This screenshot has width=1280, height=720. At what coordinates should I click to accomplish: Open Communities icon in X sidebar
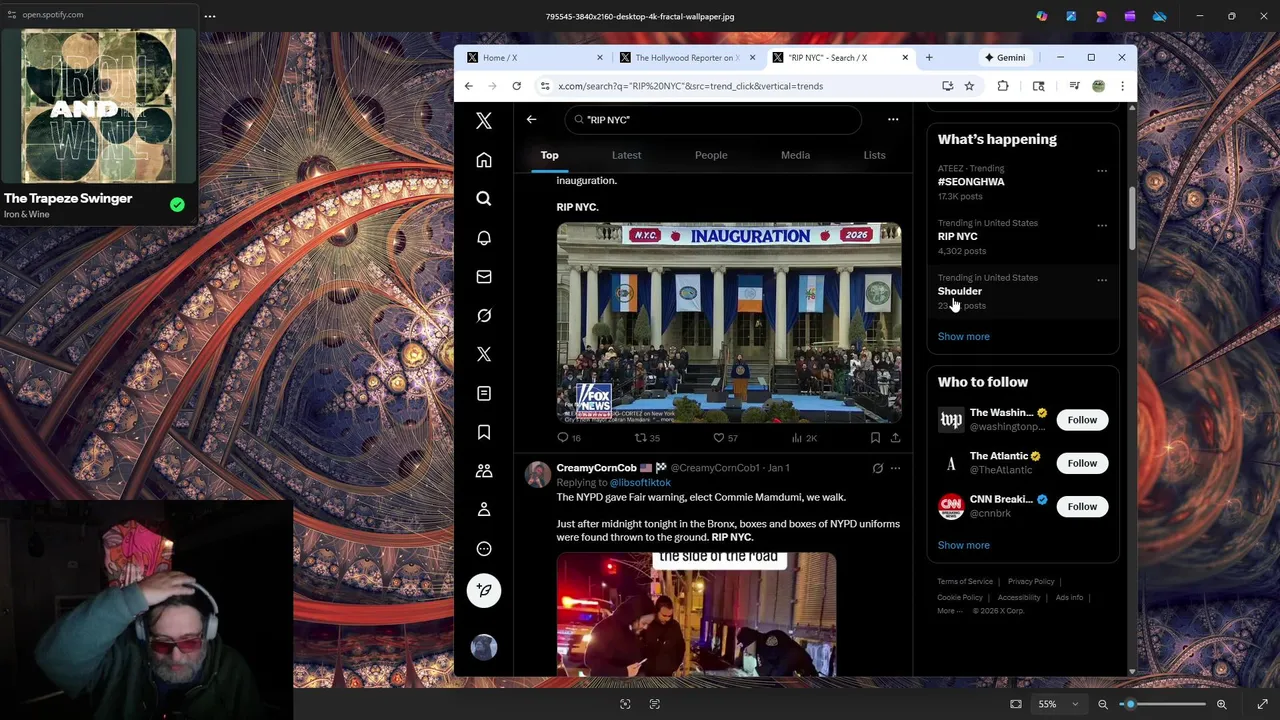point(484,471)
